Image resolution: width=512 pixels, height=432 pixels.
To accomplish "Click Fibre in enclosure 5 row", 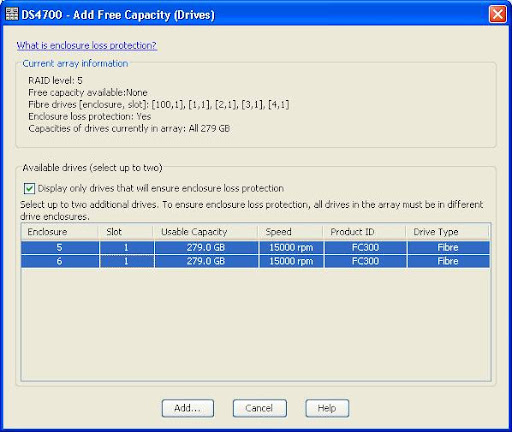I will click(x=448, y=248).
